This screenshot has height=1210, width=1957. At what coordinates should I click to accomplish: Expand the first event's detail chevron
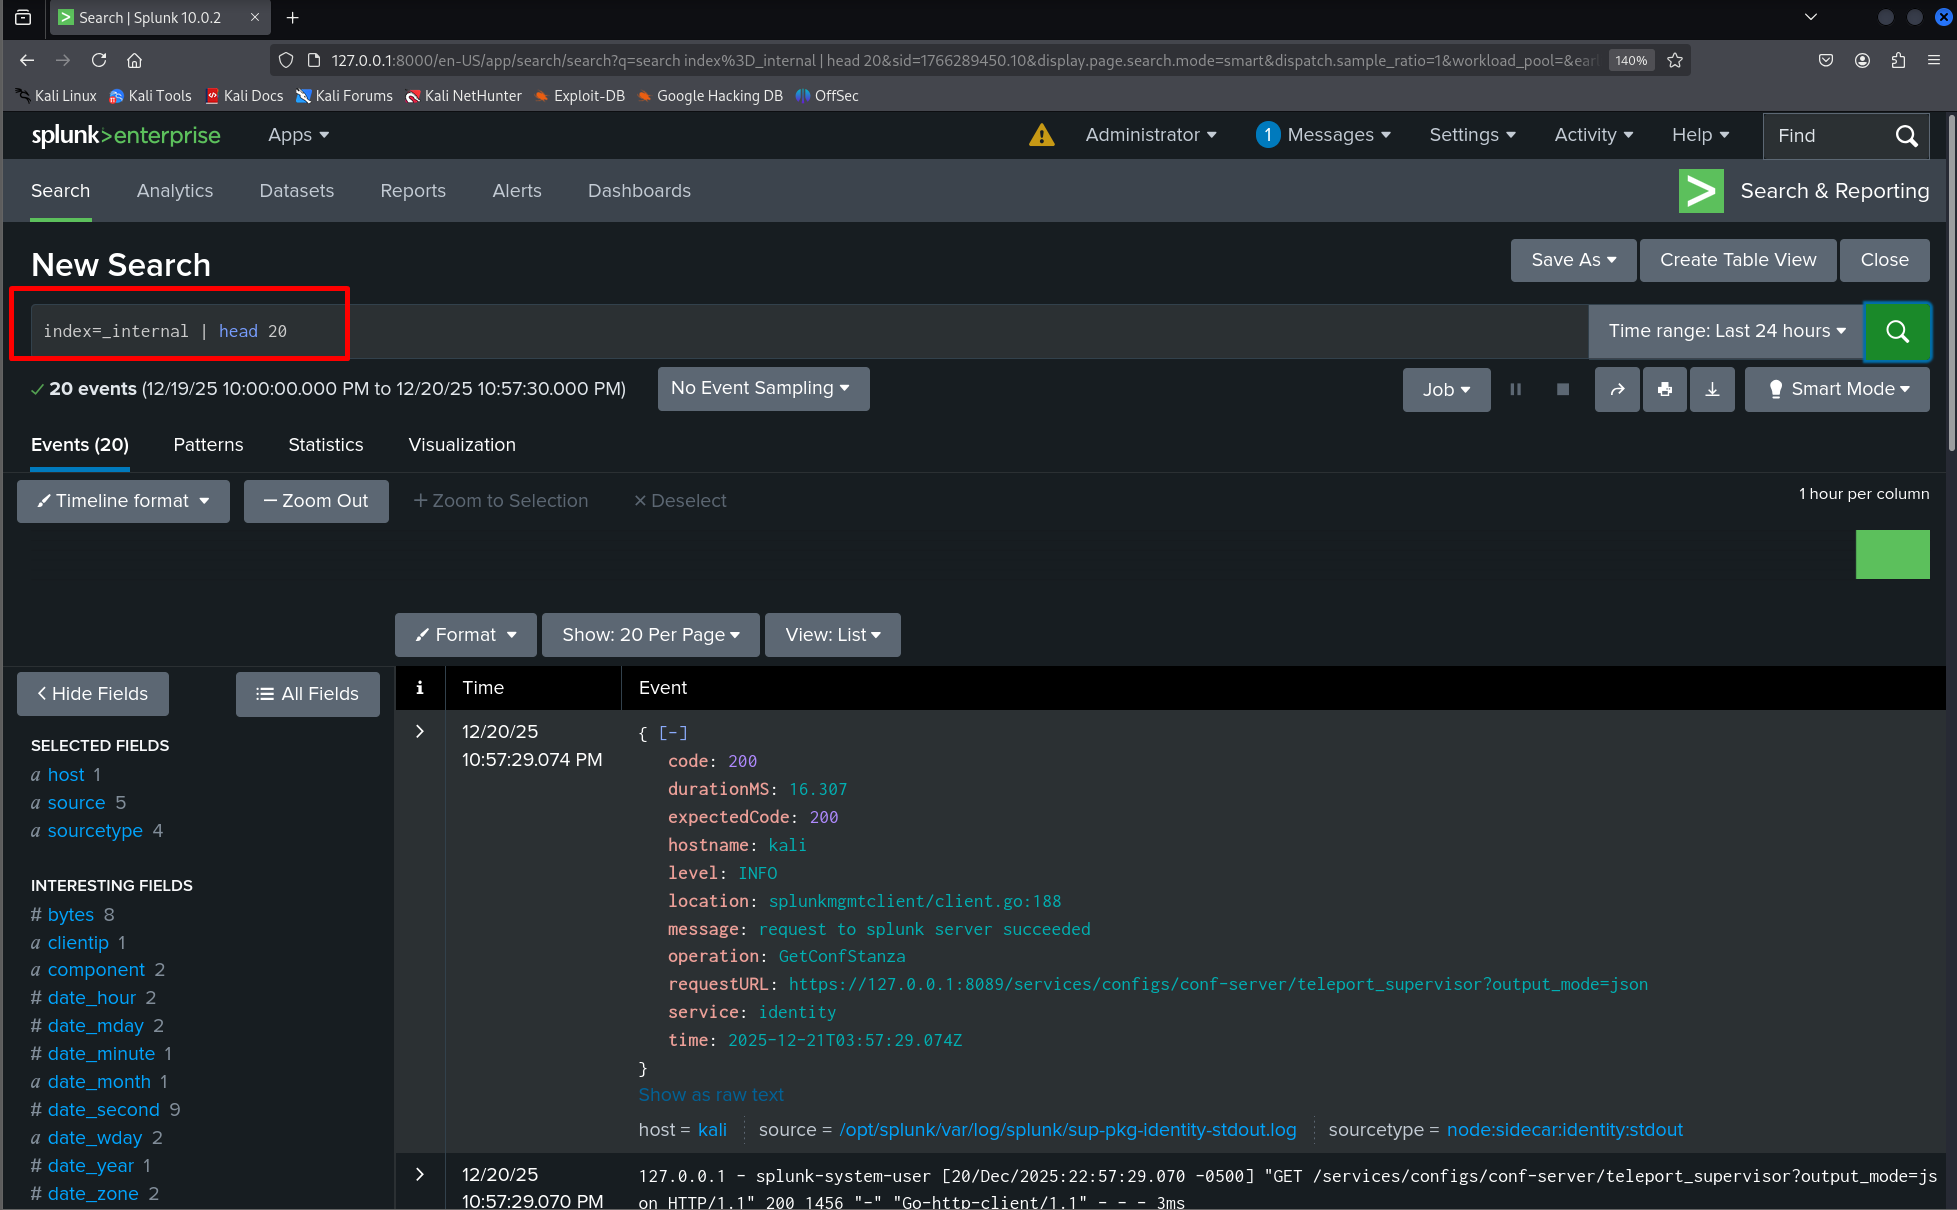coord(419,731)
